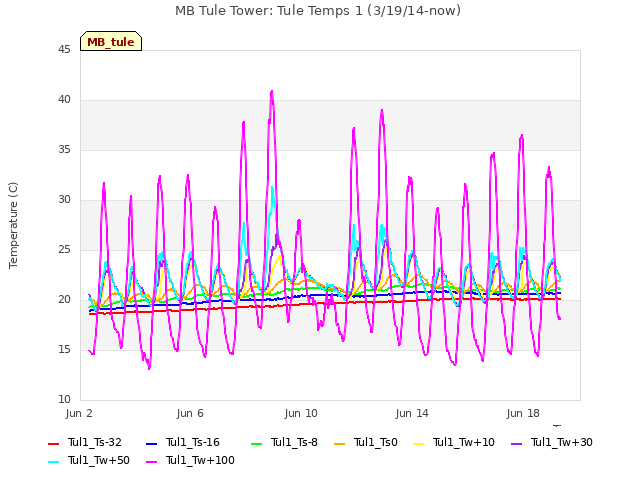640x480 pixels.
Task: Select the Tul1_Tw+100 legend label
Action: (x=200, y=460)
